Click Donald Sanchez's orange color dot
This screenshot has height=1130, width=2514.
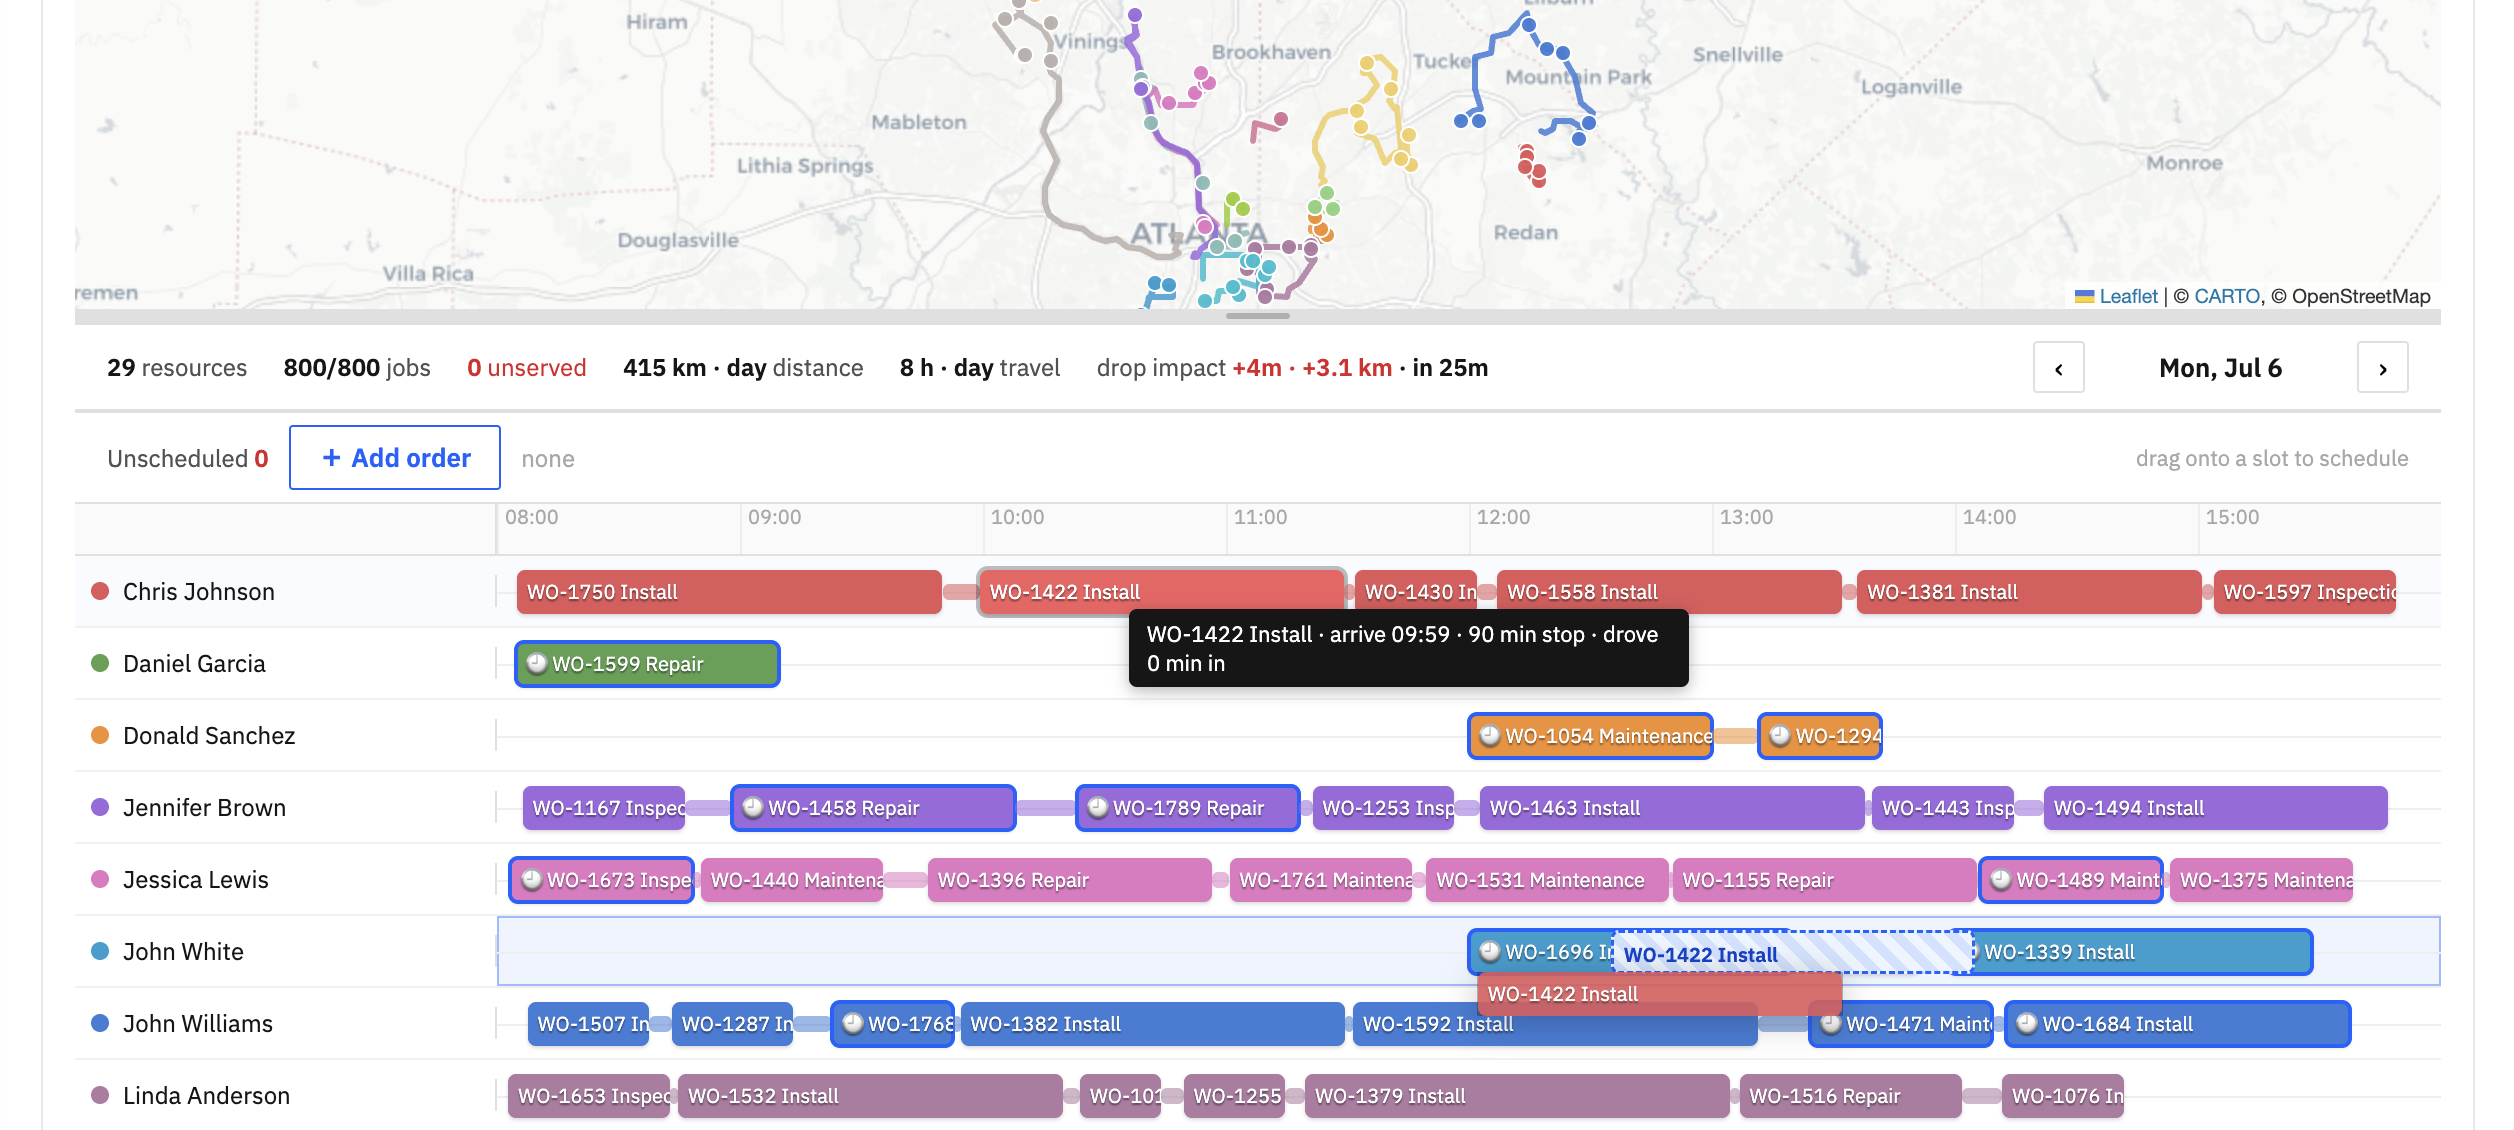click(100, 735)
